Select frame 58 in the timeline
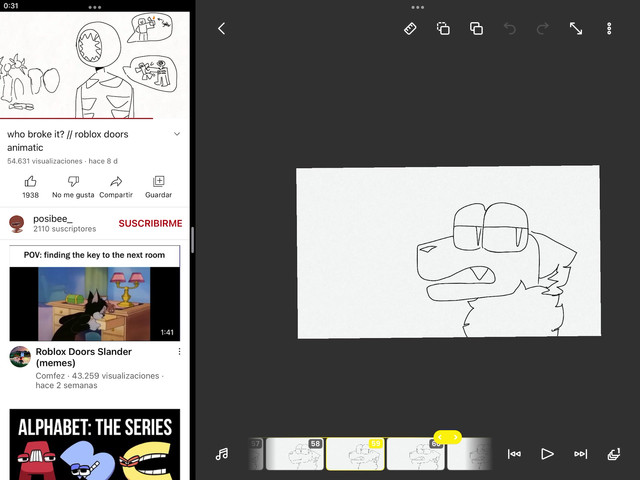640x480 pixels. pyautogui.click(x=295, y=454)
